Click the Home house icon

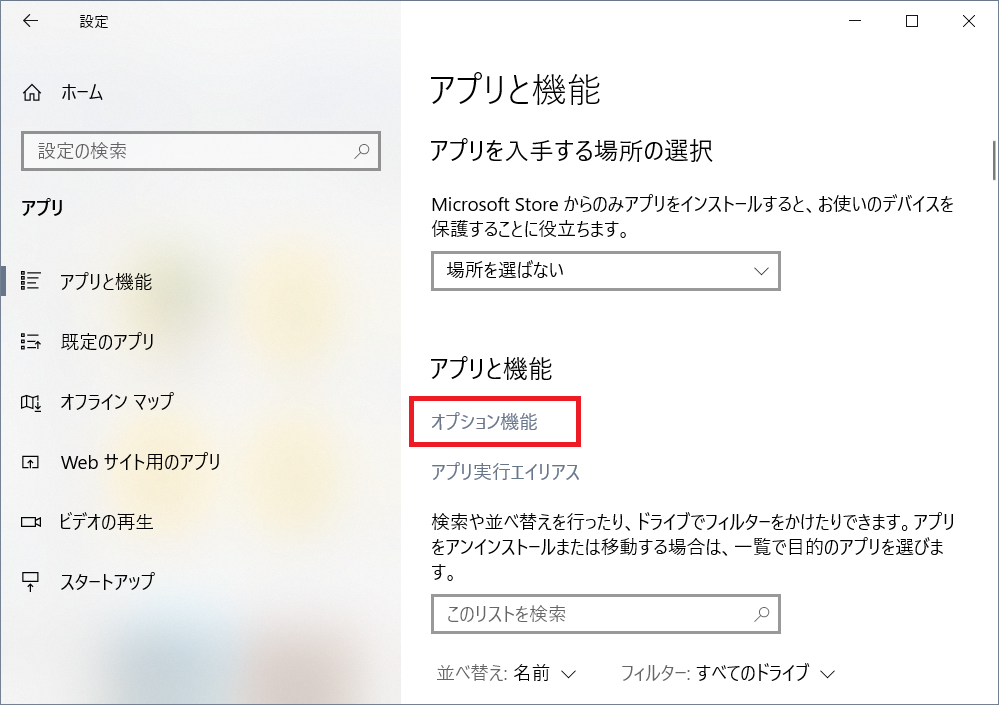[x=32, y=93]
